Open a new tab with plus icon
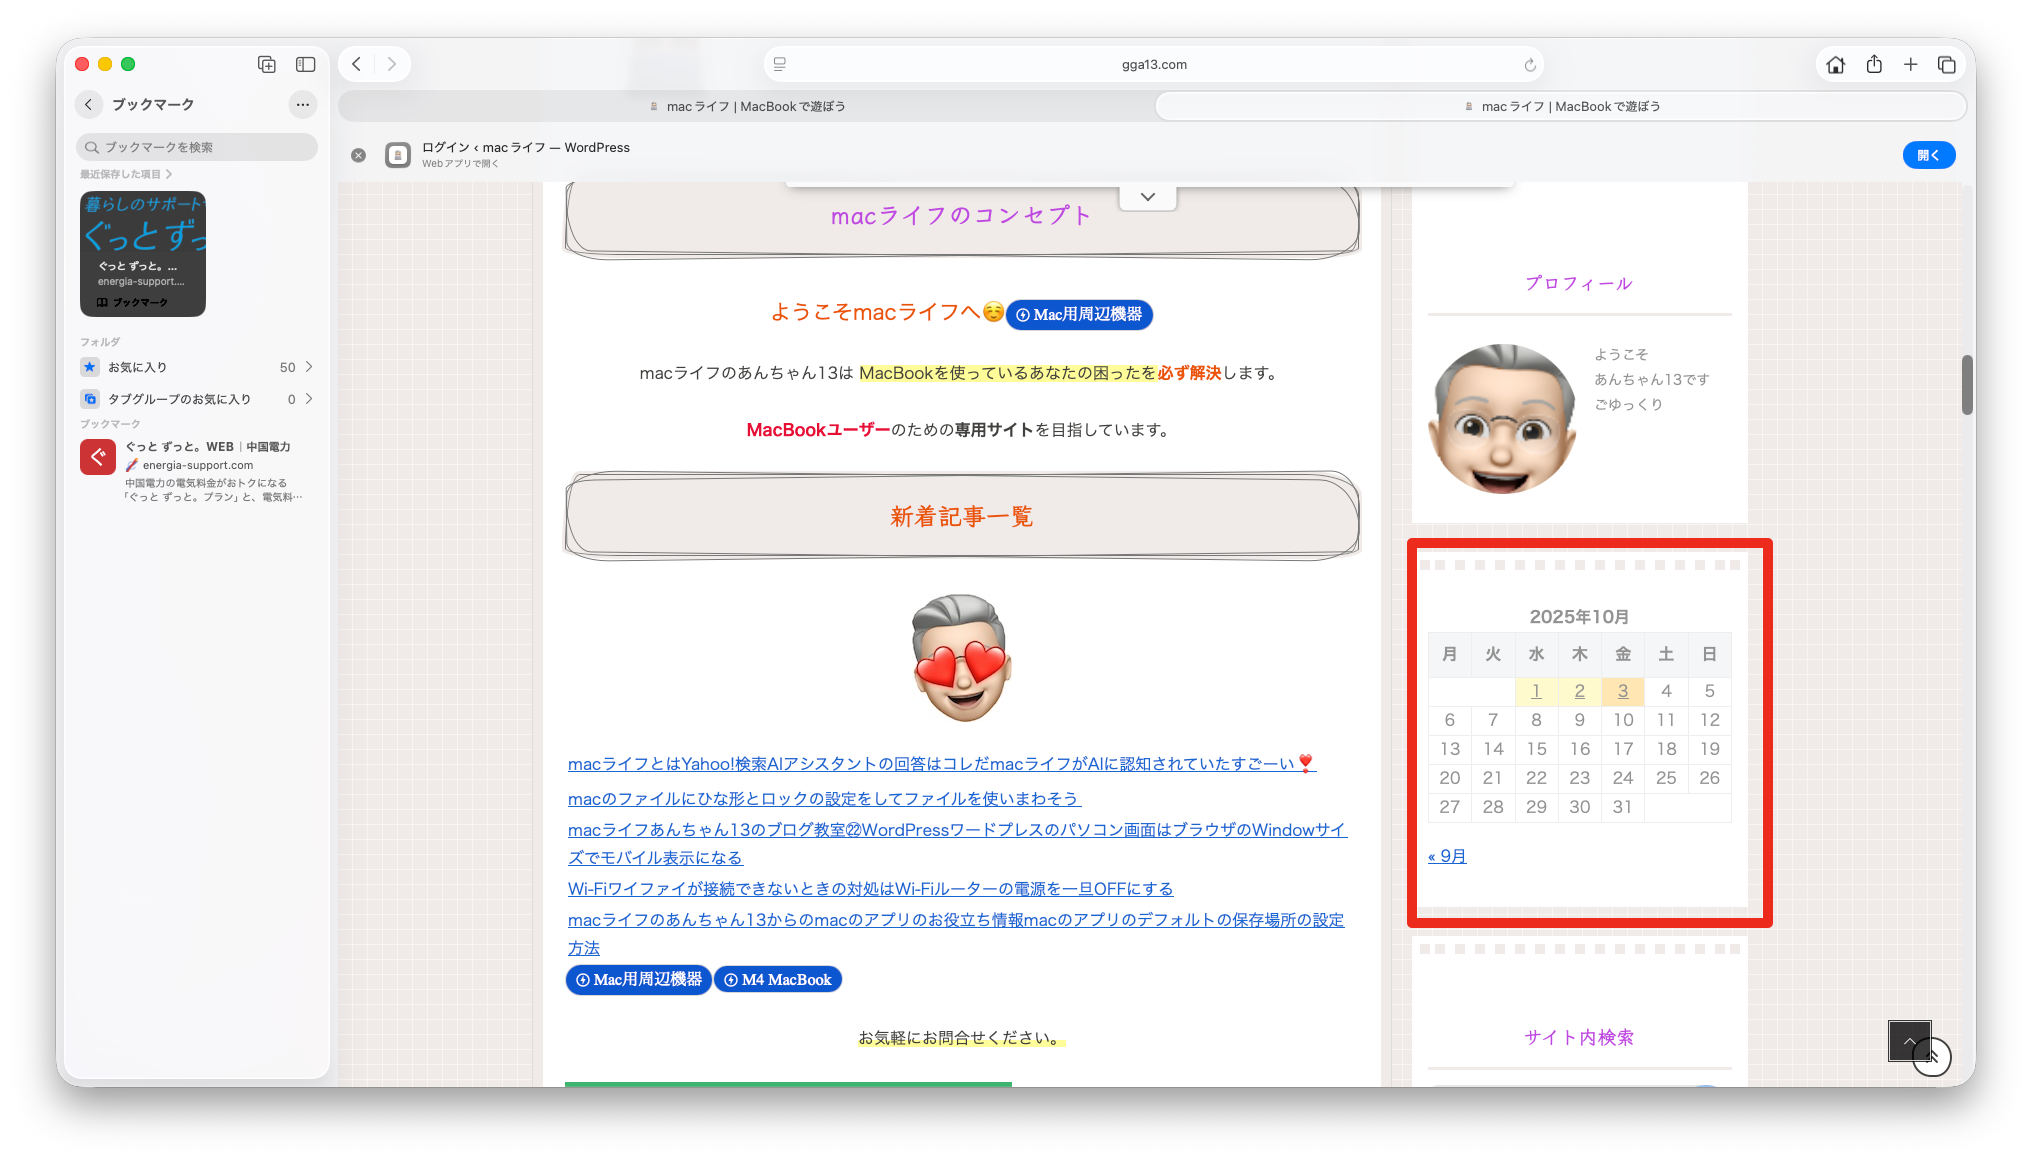Viewport: 2032px width, 1161px height. point(1910,65)
